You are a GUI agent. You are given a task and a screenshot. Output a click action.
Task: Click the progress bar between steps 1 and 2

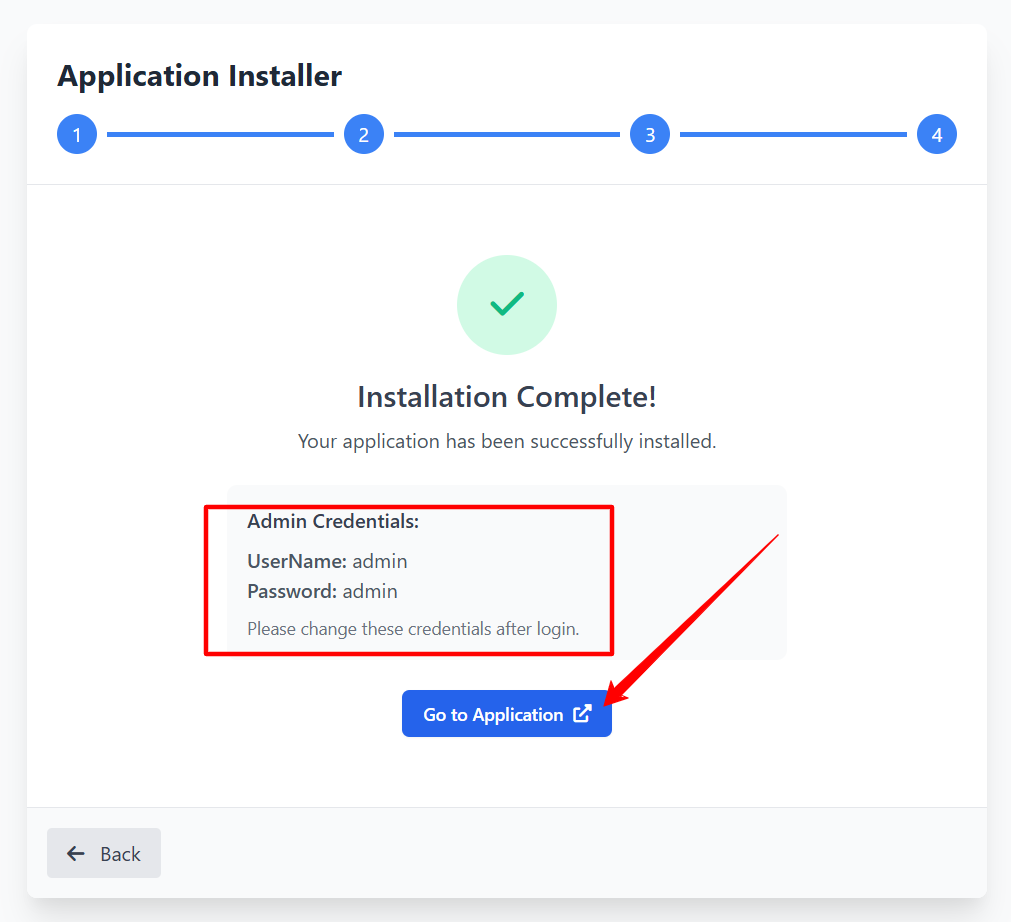[x=220, y=133]
